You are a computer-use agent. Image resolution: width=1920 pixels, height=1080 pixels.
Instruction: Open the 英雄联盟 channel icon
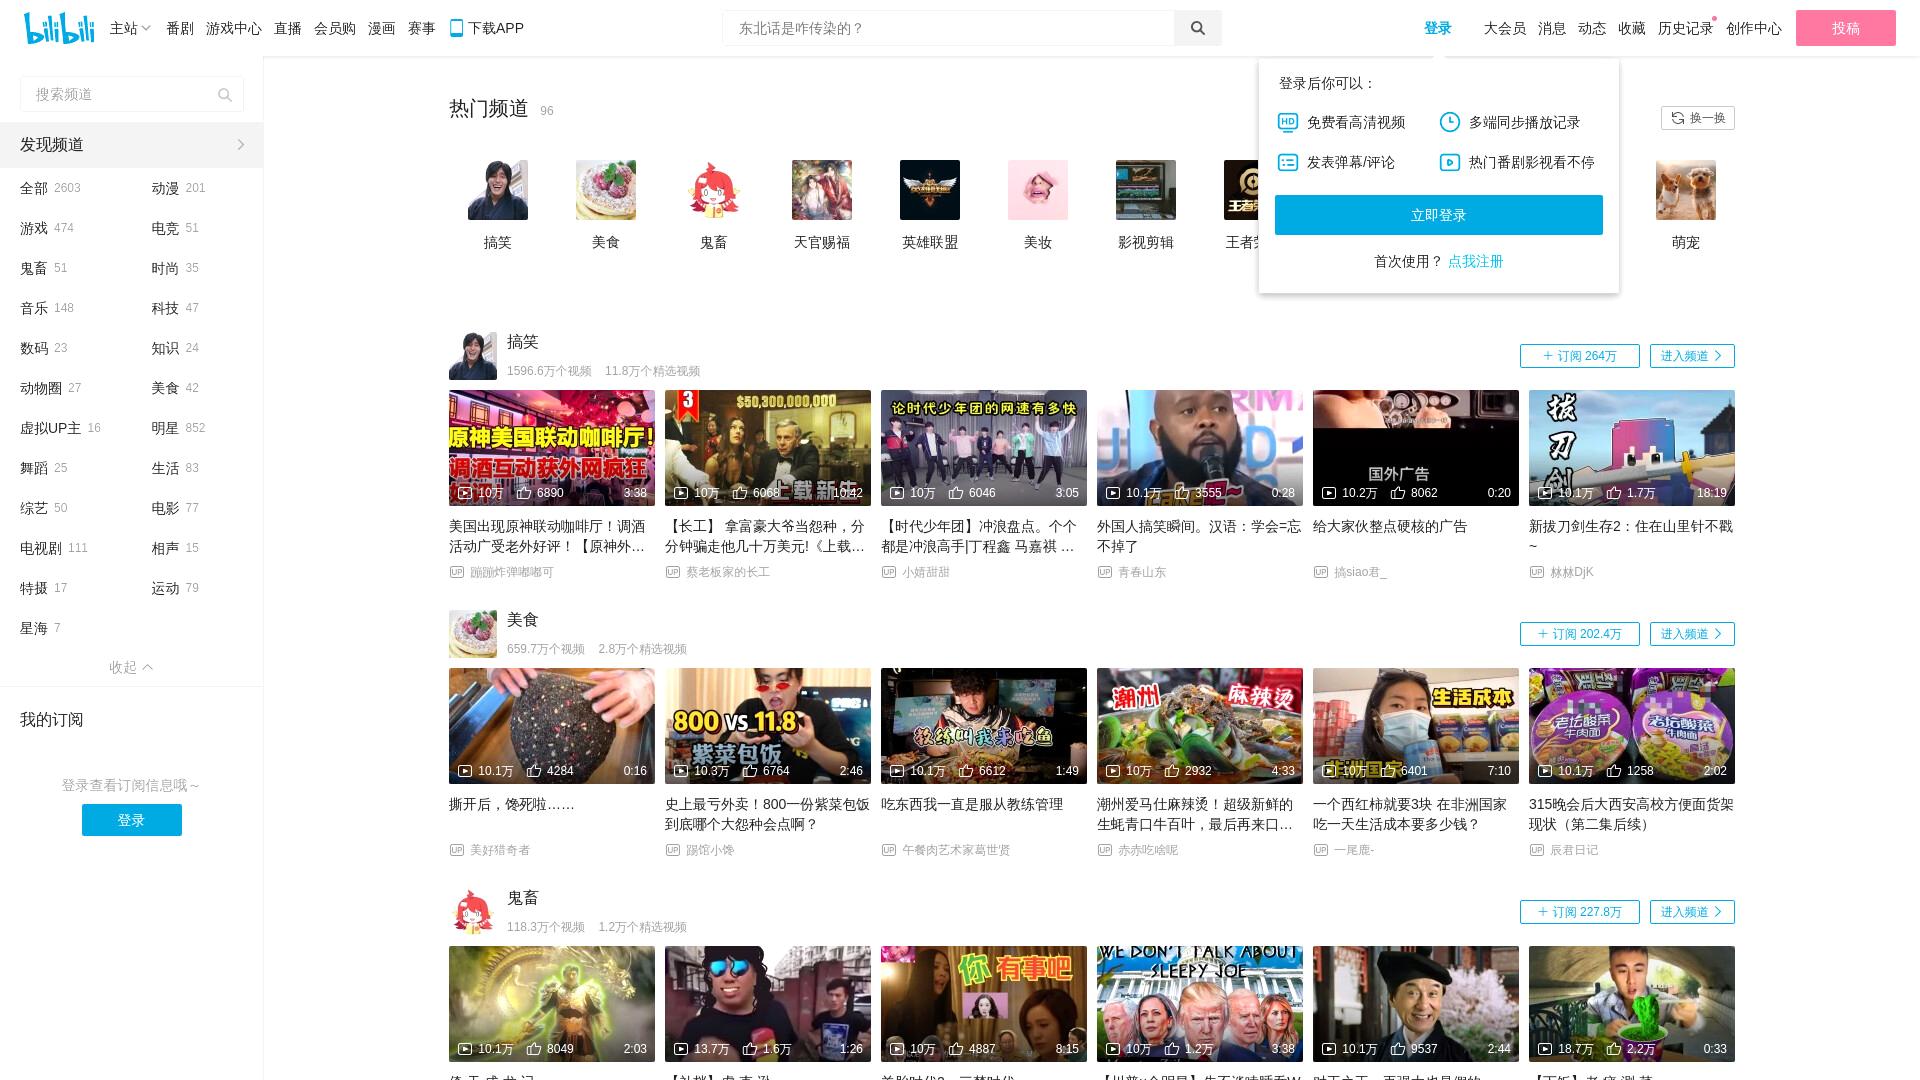930,190
